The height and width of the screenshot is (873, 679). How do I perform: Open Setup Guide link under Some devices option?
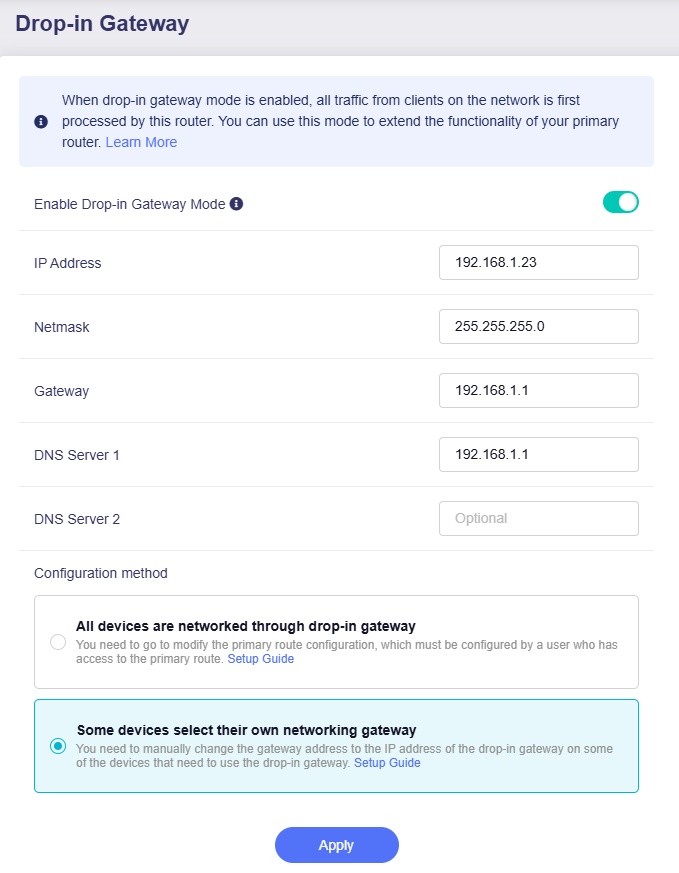point(387,763)
